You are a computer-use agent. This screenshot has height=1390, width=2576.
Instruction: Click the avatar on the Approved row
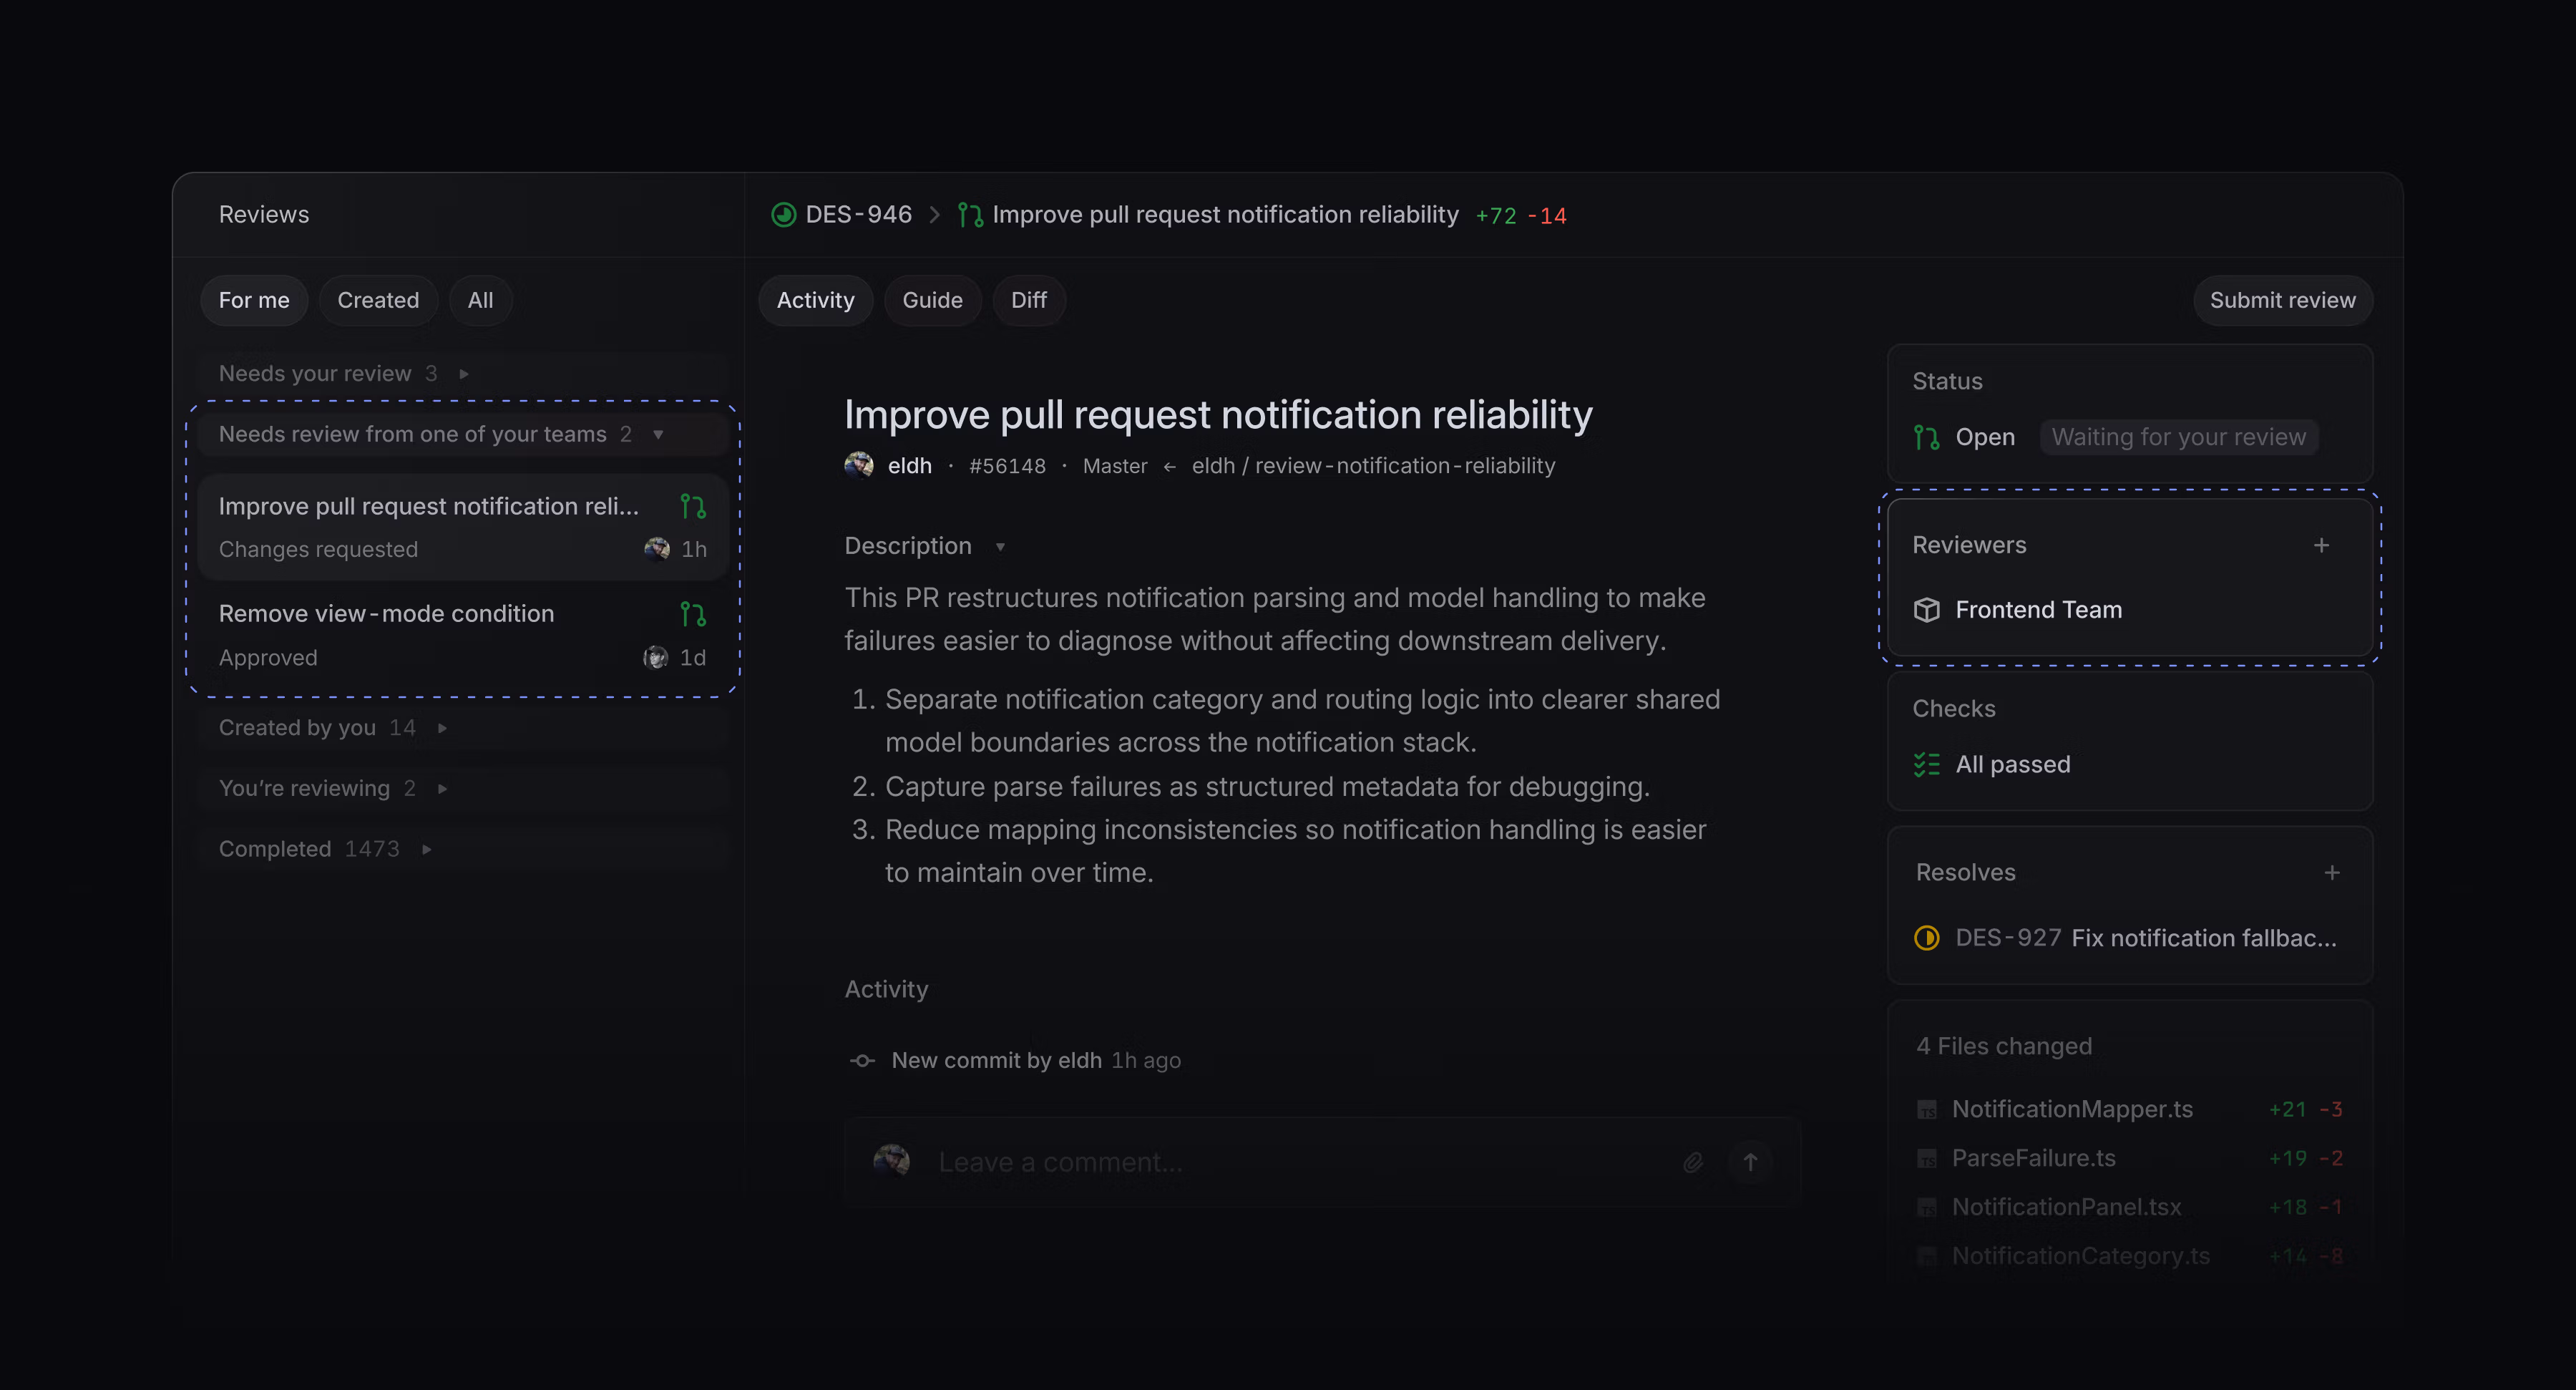click(x=656, y=657)
